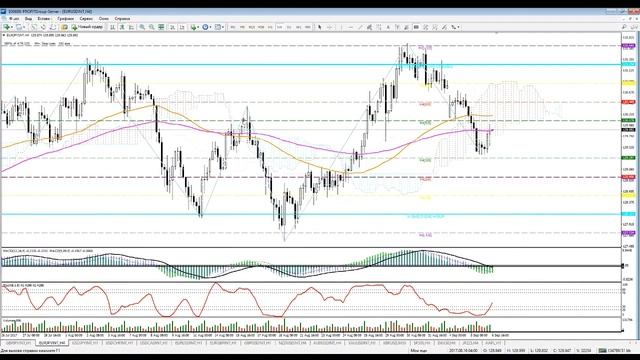Open the New Chart toolbar icon
Viewport: 640px width, 360px height.
click(x=7, y=27)
